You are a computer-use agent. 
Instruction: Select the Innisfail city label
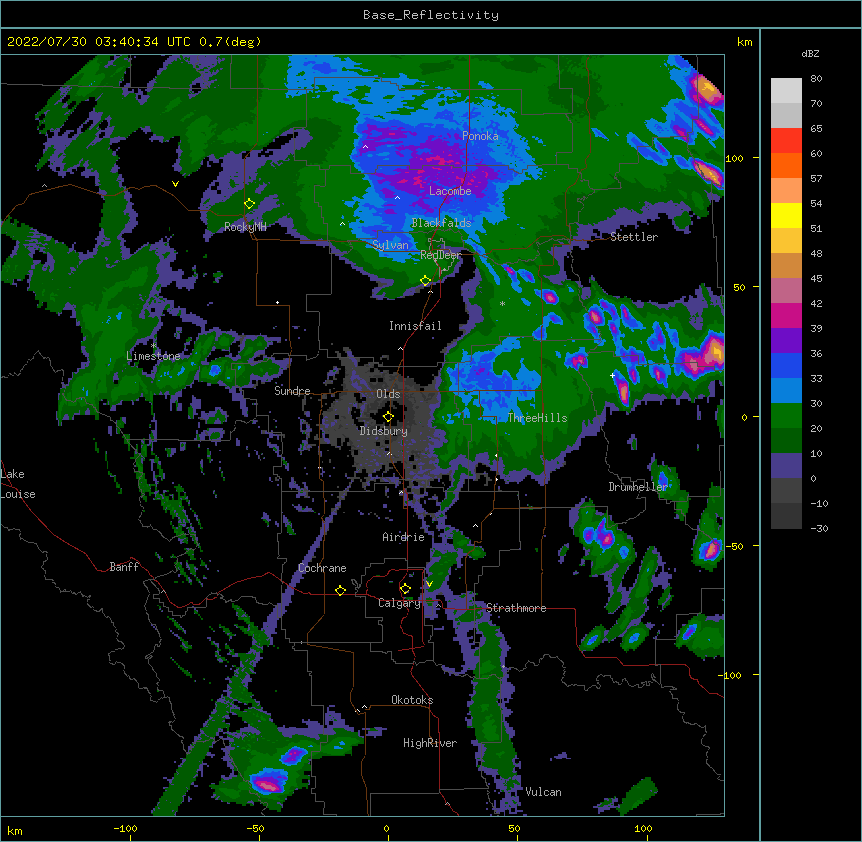(x=415, y=326)
